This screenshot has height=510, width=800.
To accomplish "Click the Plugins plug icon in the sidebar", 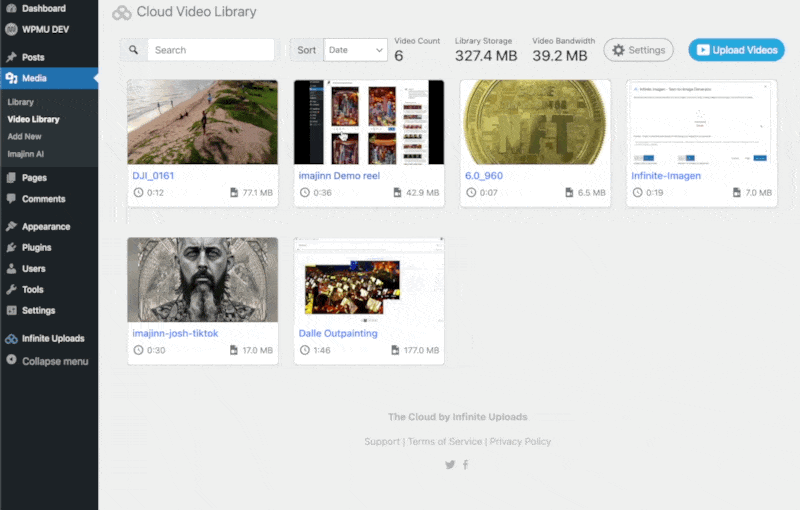I will [x=11, y=247].
